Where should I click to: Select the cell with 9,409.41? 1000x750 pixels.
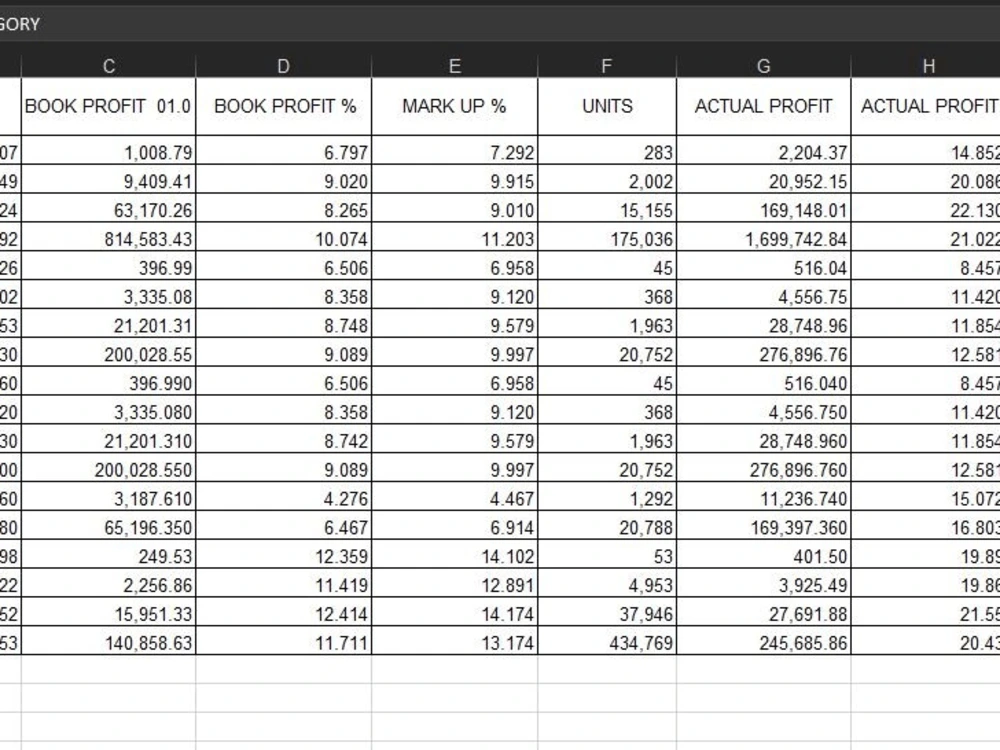(x=108, y=179)
